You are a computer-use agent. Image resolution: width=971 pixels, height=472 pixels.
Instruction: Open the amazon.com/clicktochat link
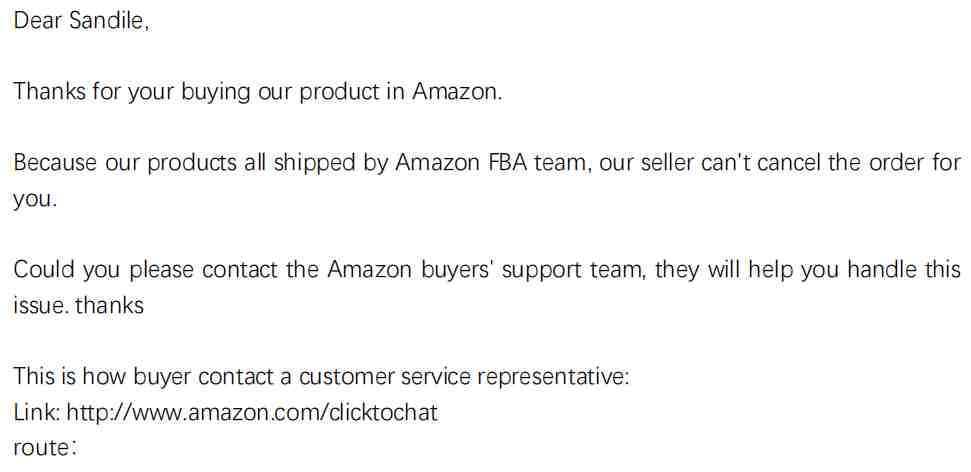252,412
